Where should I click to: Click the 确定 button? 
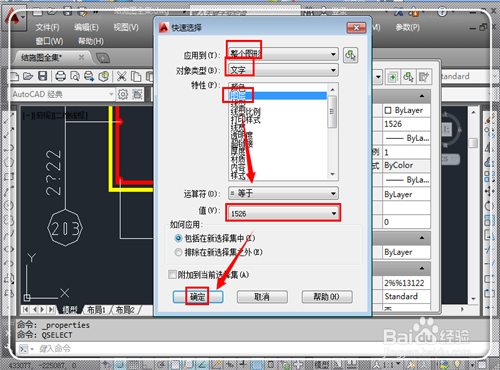198,297
